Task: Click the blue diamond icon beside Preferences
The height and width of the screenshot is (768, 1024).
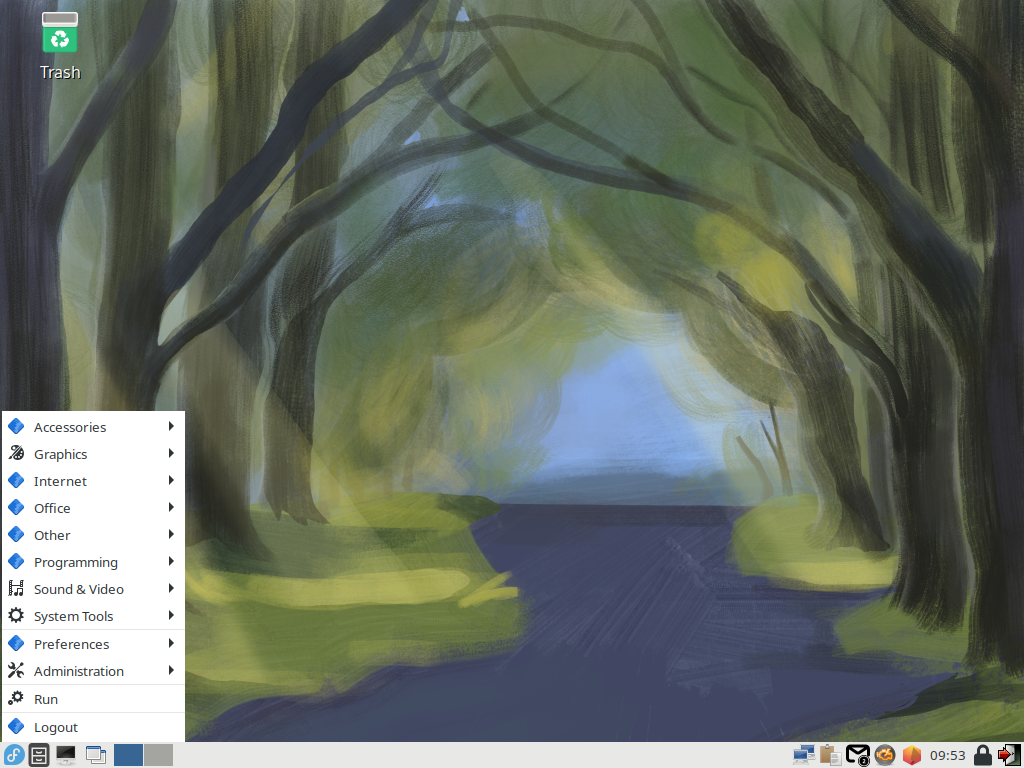Action: pyautogui.click(x=16, y=643)
